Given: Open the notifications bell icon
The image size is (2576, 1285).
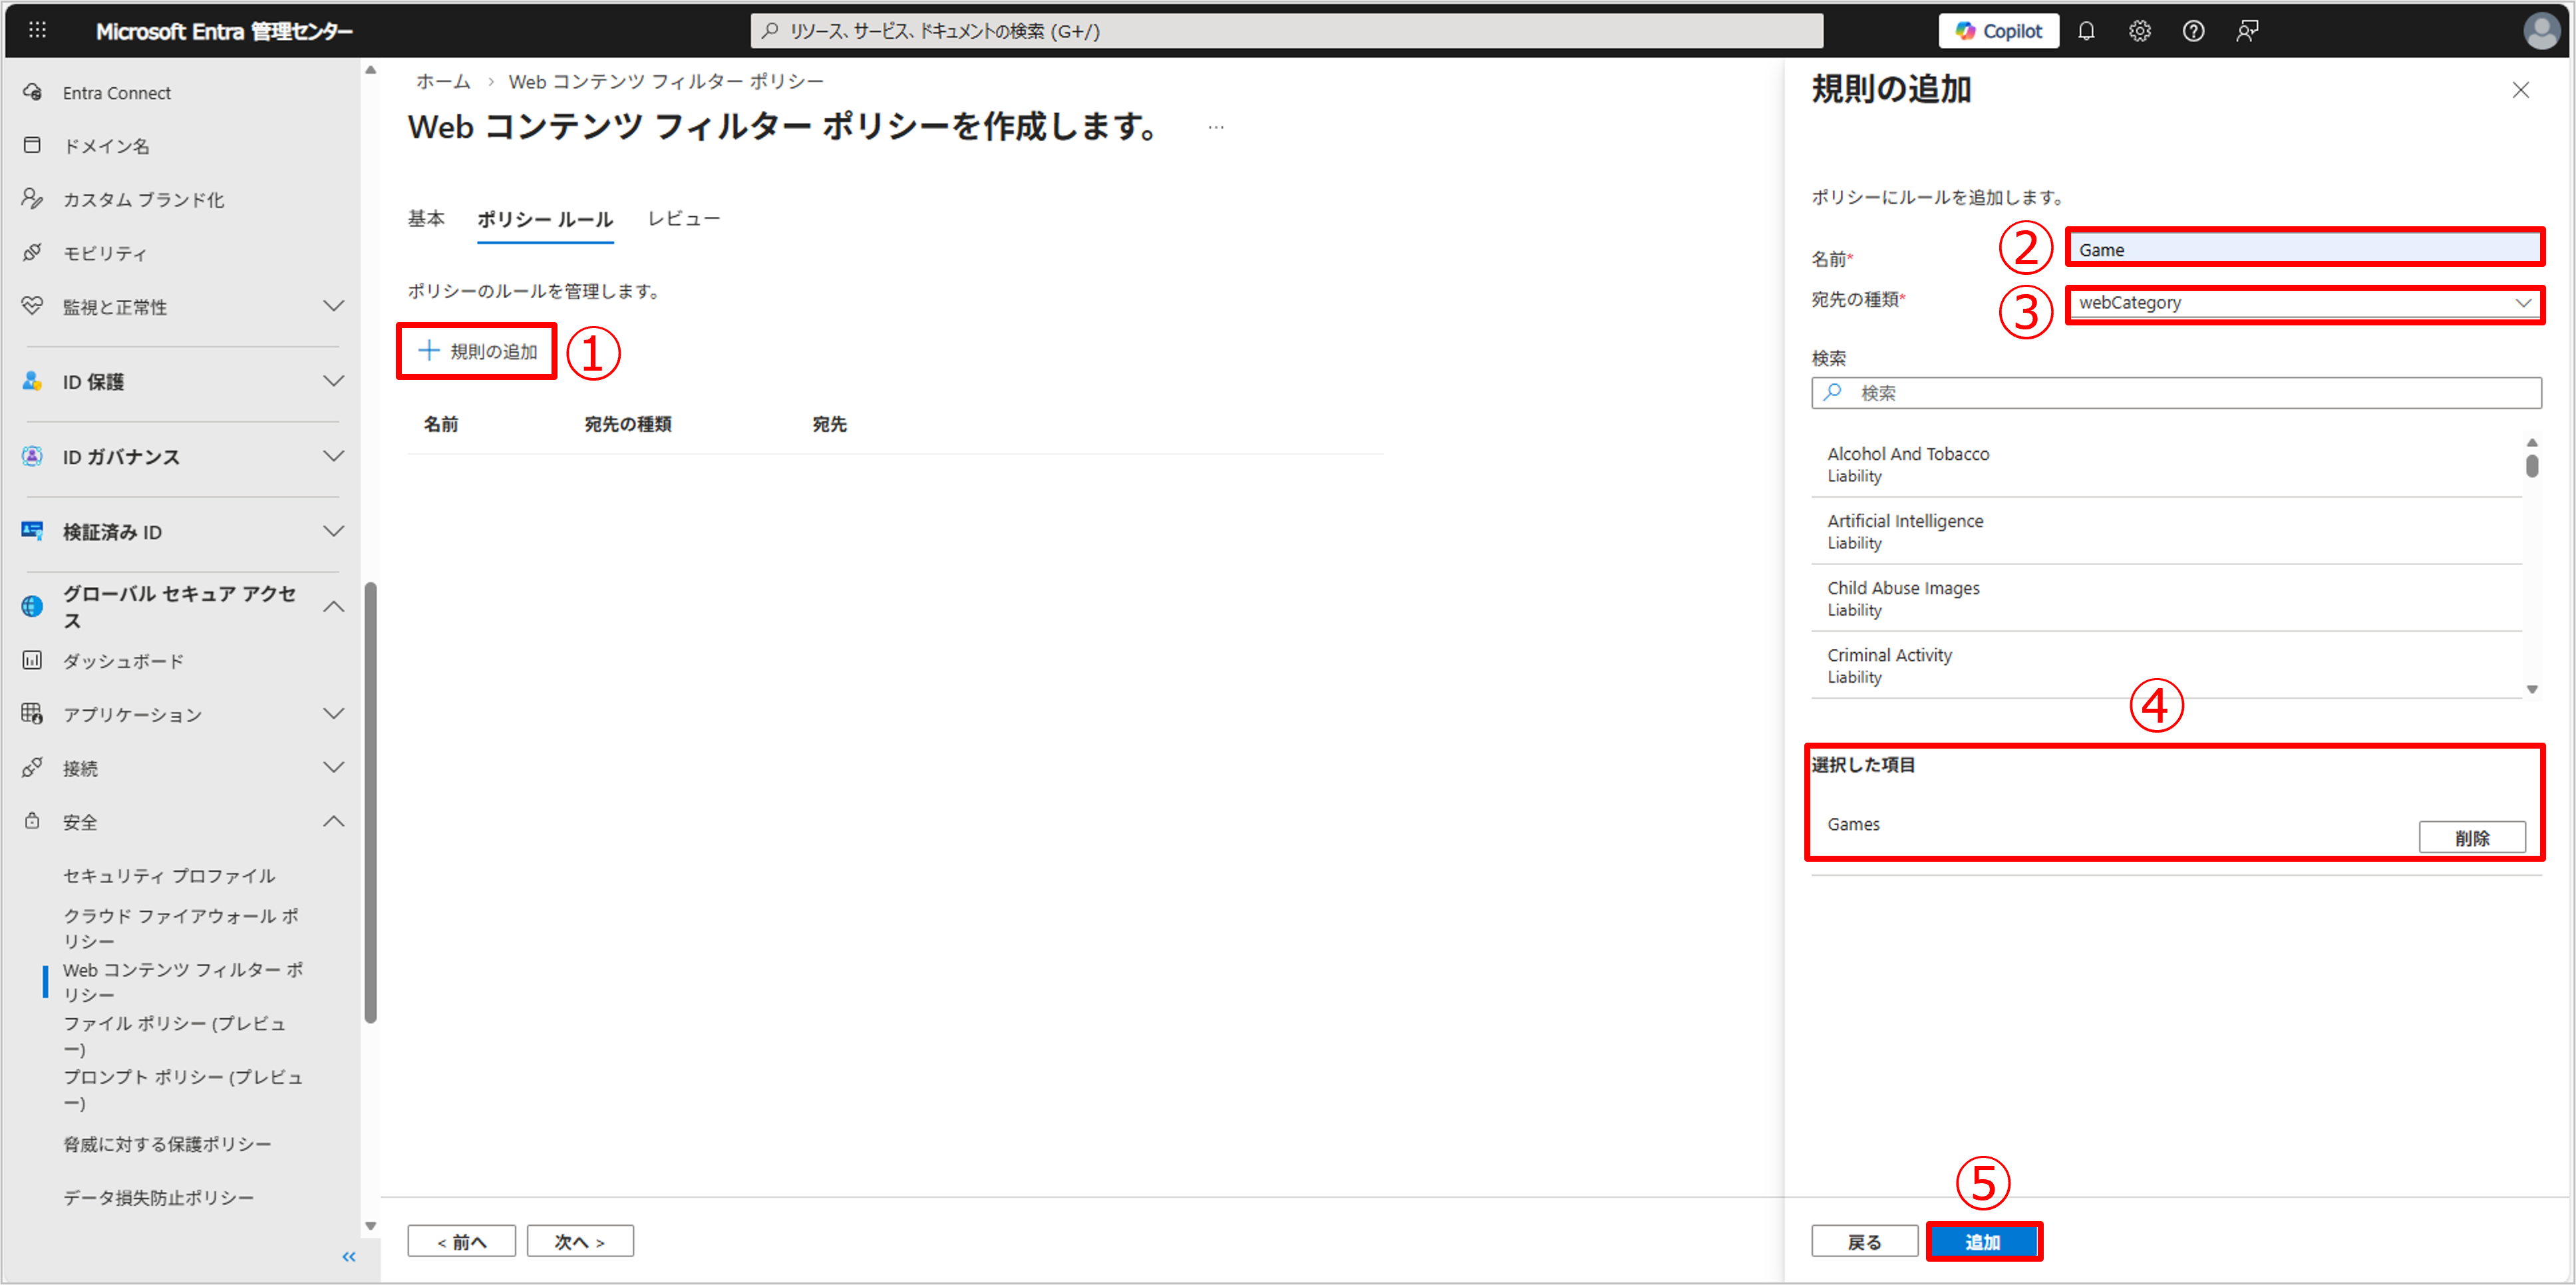Looking at the screenshot, I should 2086,31.
